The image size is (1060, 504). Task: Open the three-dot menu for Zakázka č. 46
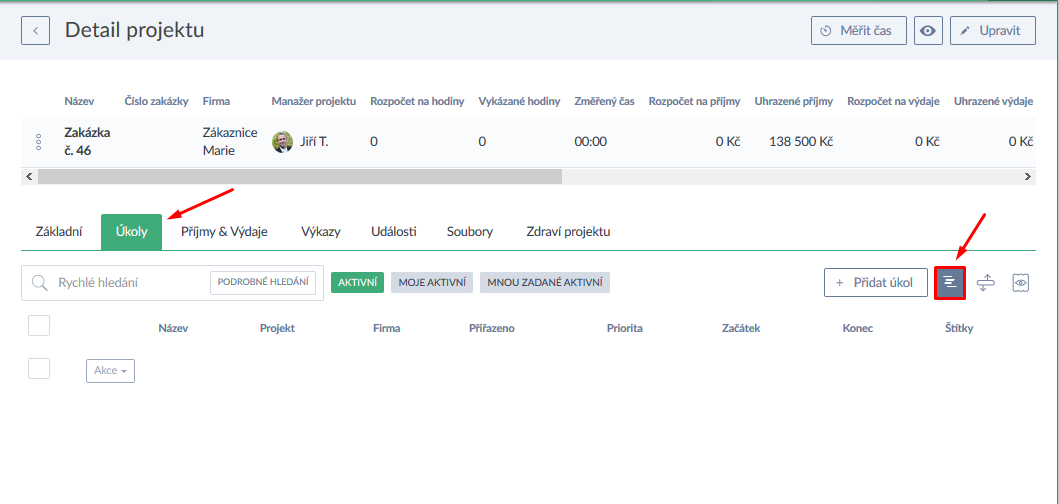38,142
